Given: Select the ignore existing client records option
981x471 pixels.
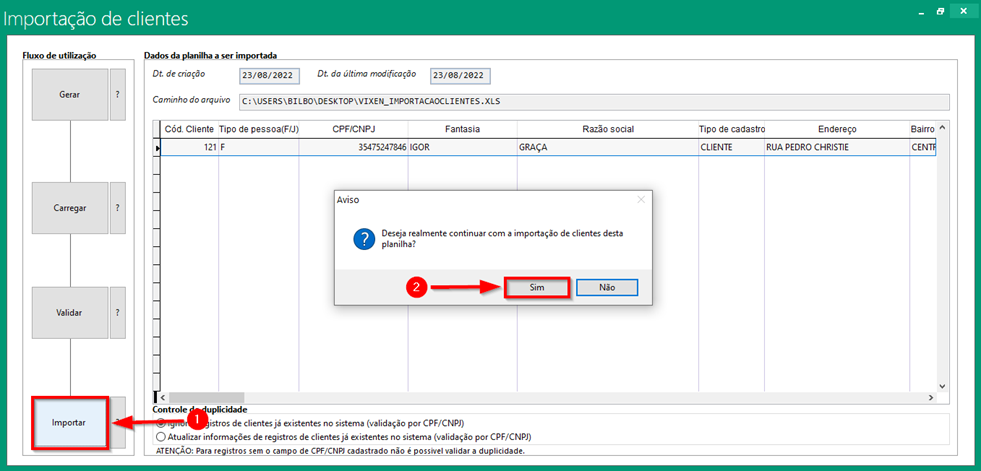Looking at the screenshot, I should pyautogui.click(x=162, y=423).
